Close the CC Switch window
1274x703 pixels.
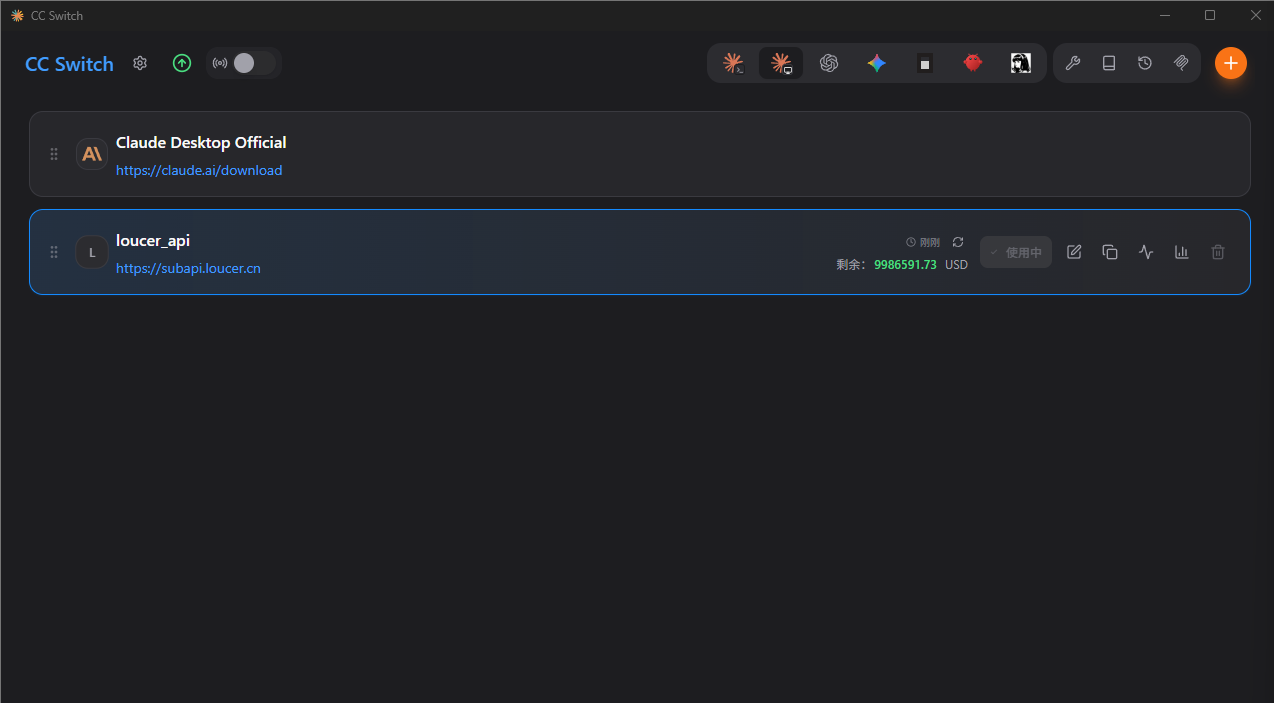point(1255,15)
